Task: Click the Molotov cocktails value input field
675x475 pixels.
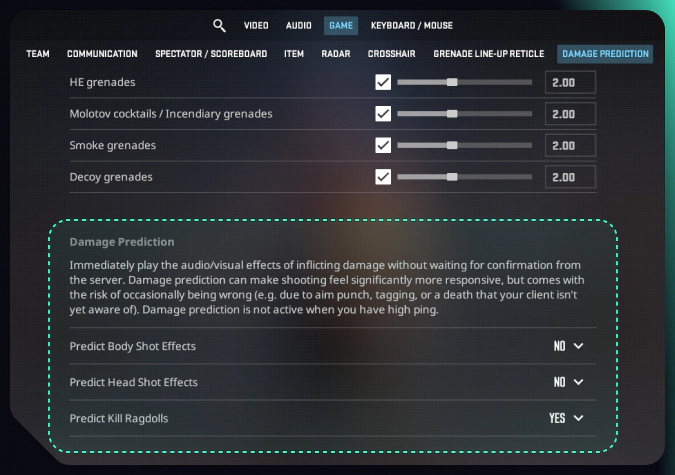Action: (x=570, y=114)
